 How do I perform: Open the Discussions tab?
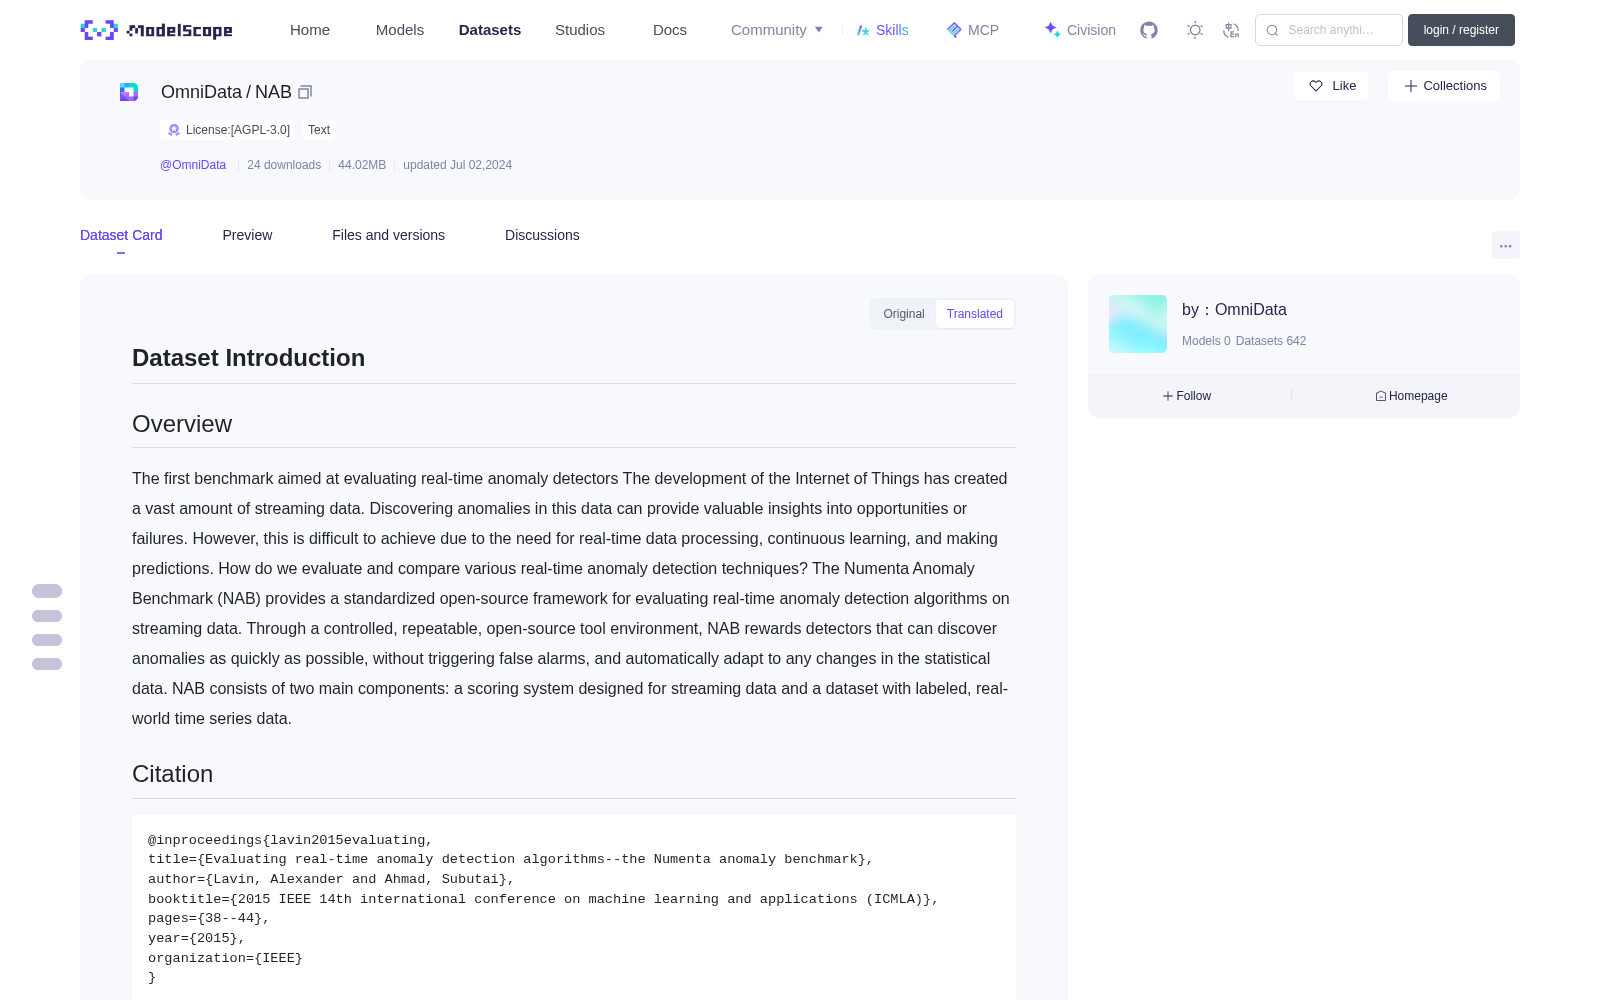(542, 235)
